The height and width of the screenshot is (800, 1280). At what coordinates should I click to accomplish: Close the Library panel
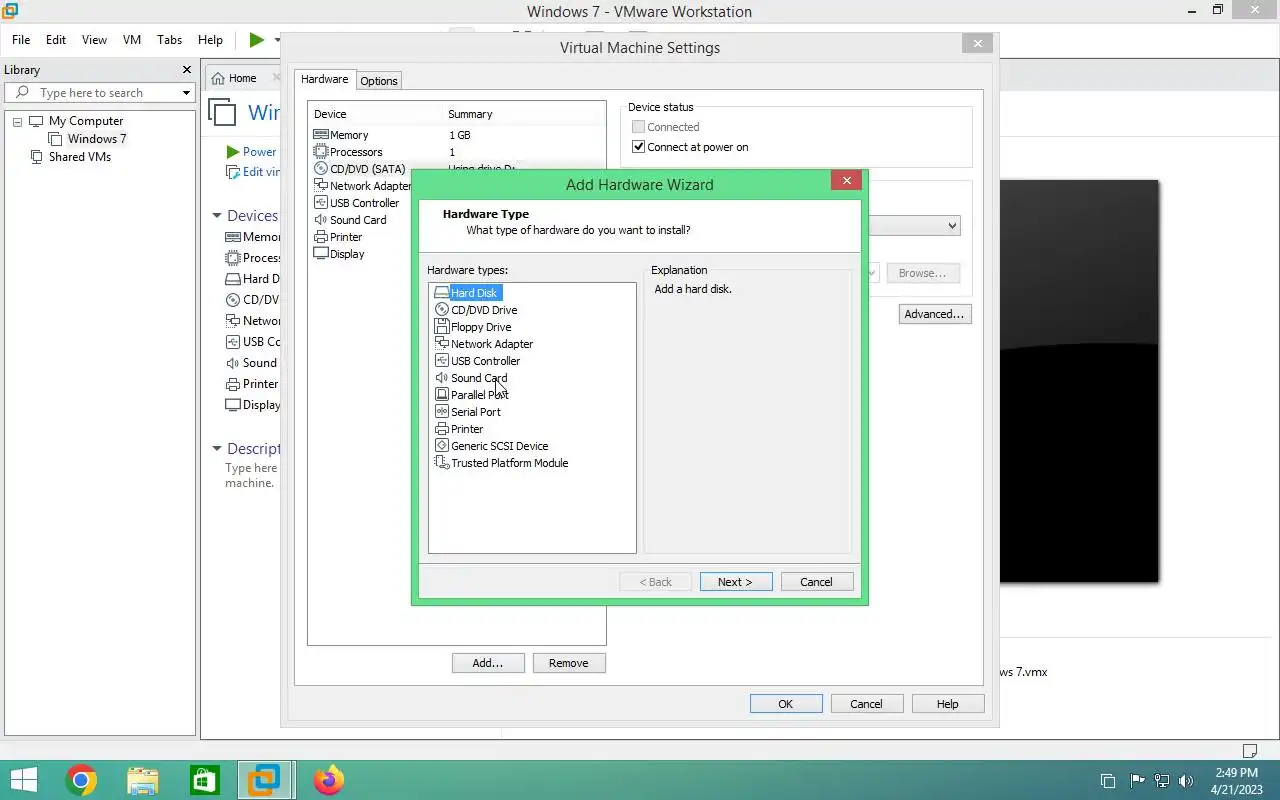[x=186, y=70]
